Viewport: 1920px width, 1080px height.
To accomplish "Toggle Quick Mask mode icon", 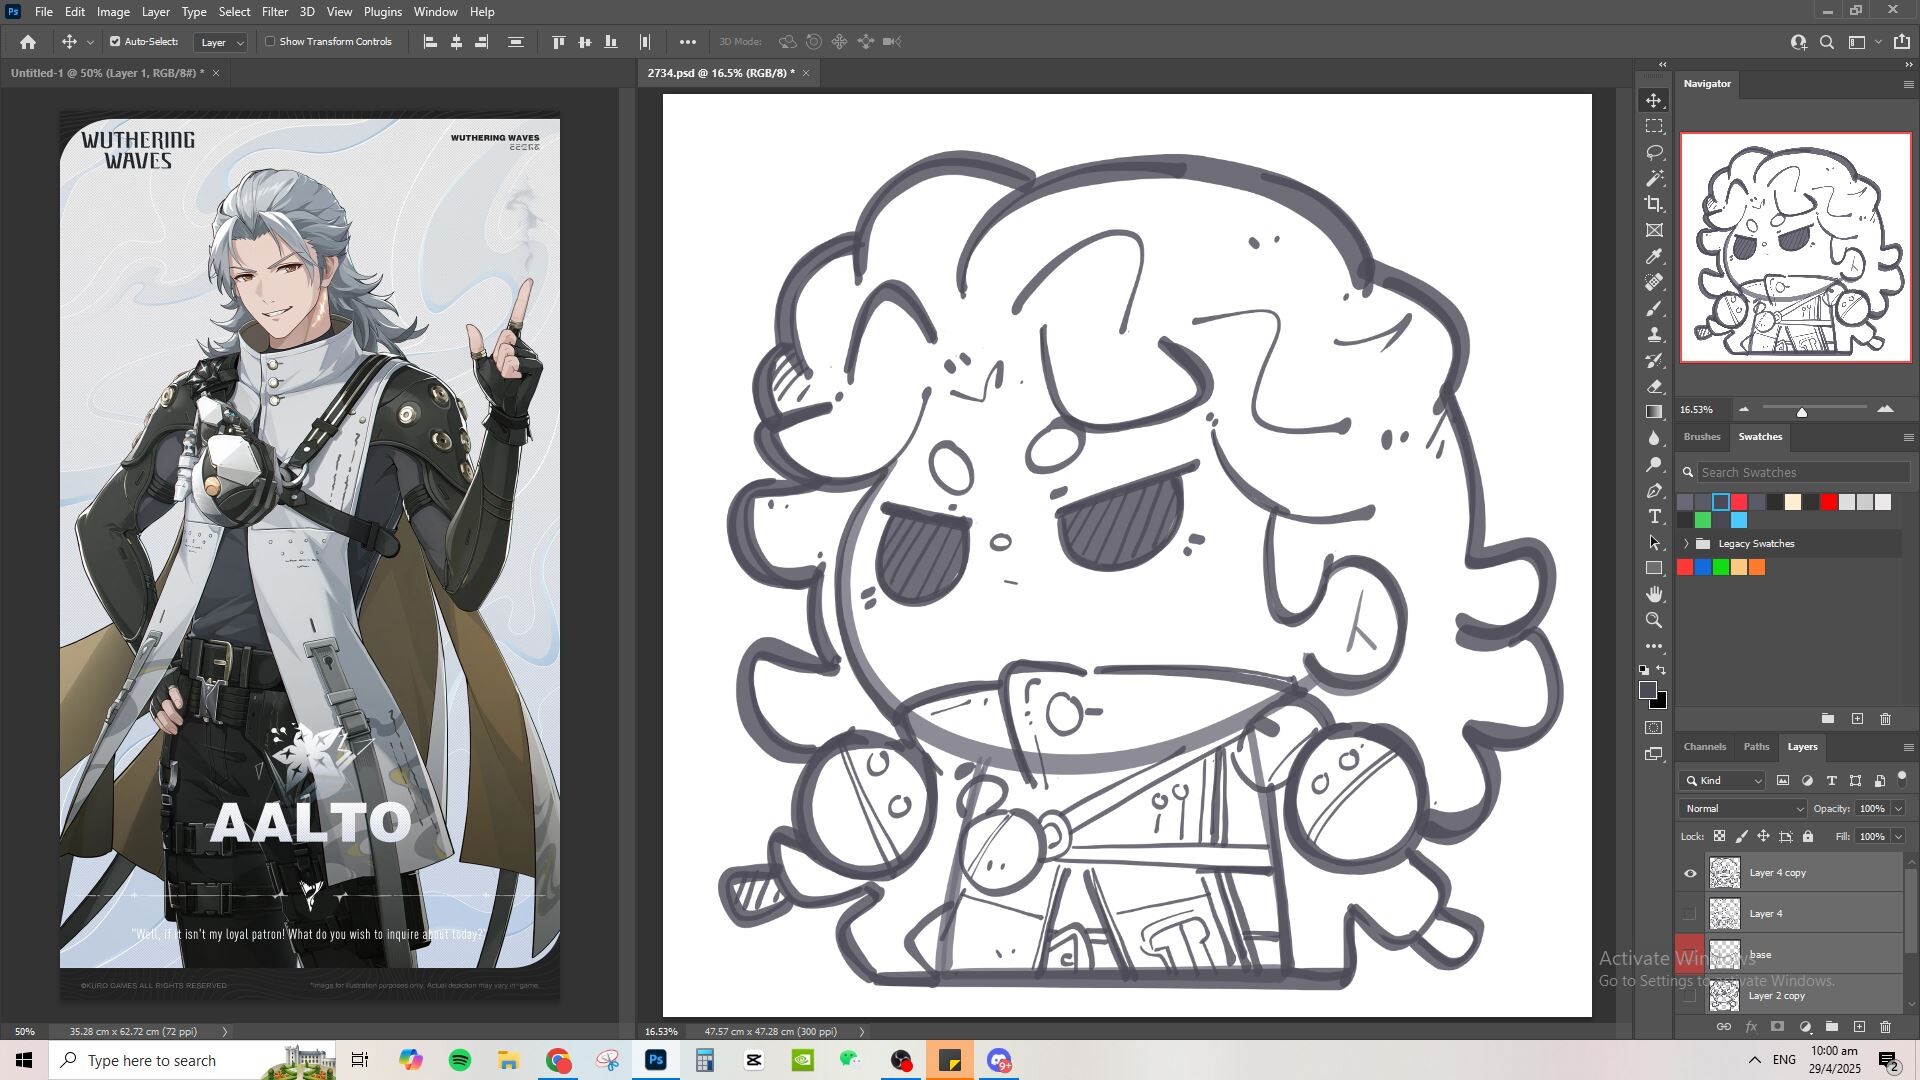I will pyautogui.click(x=1655, y=728).
